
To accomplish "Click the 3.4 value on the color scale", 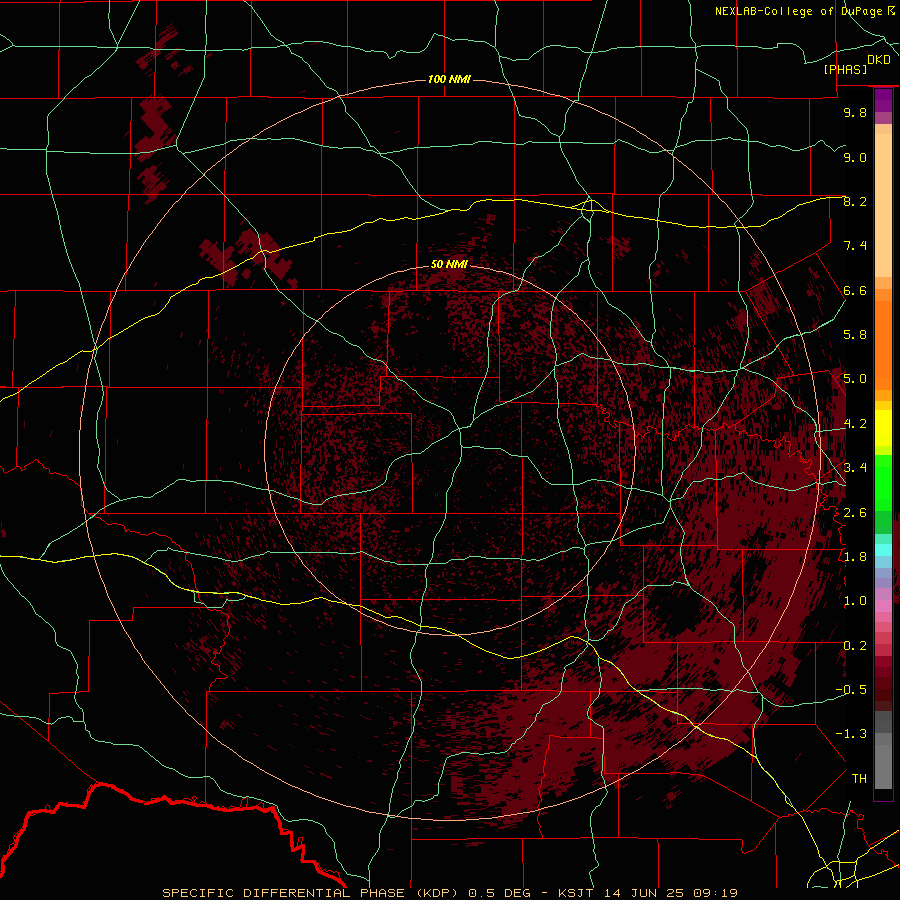I will tap(855, 468).
